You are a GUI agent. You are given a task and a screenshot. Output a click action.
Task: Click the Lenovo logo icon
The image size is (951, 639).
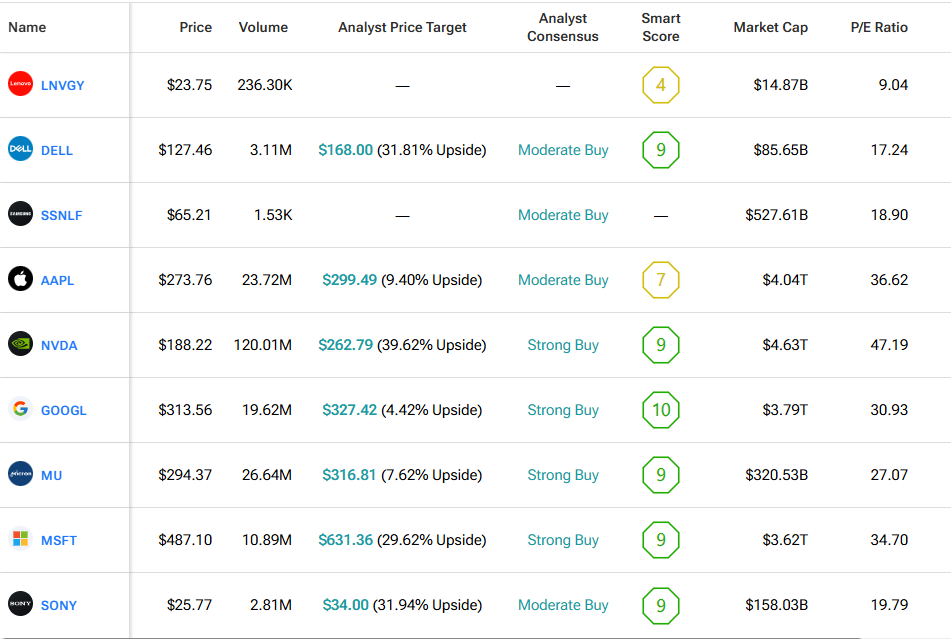point(20,85)
